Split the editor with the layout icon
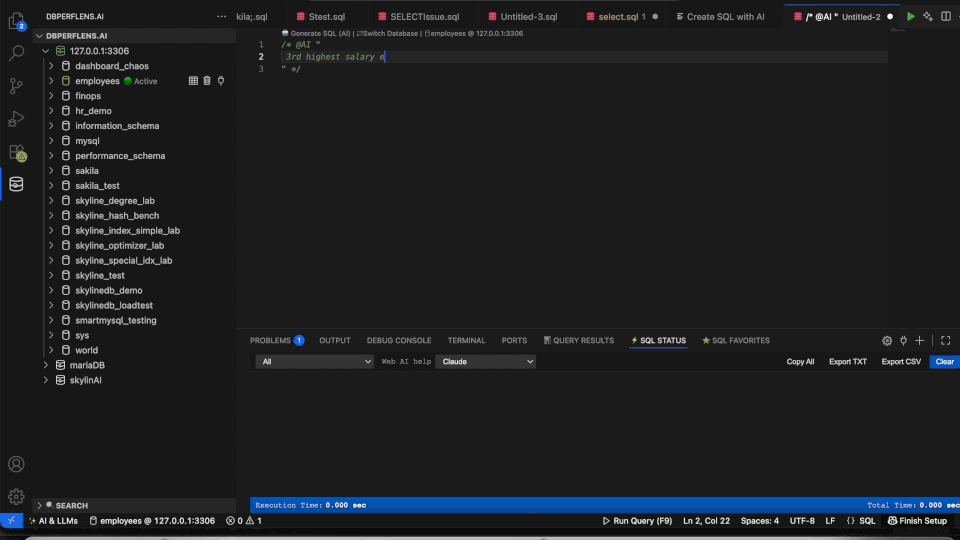 [x=946, y=17]
